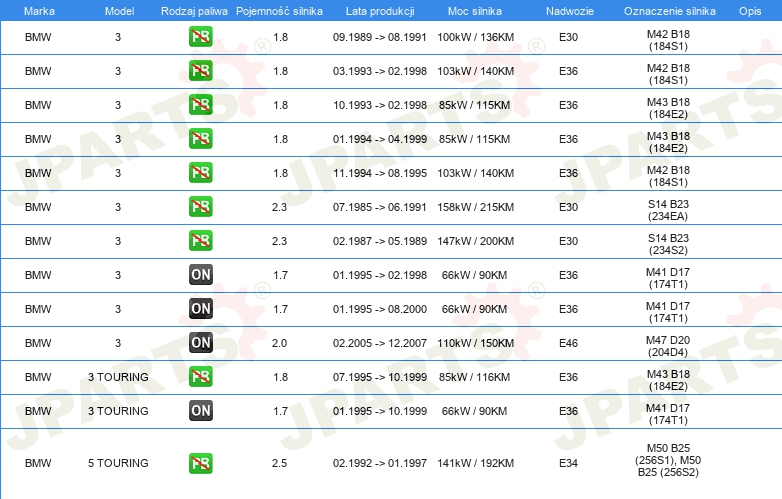Click the petrol icon in the 3 TOURING 1.8 row

pos(200,376)
